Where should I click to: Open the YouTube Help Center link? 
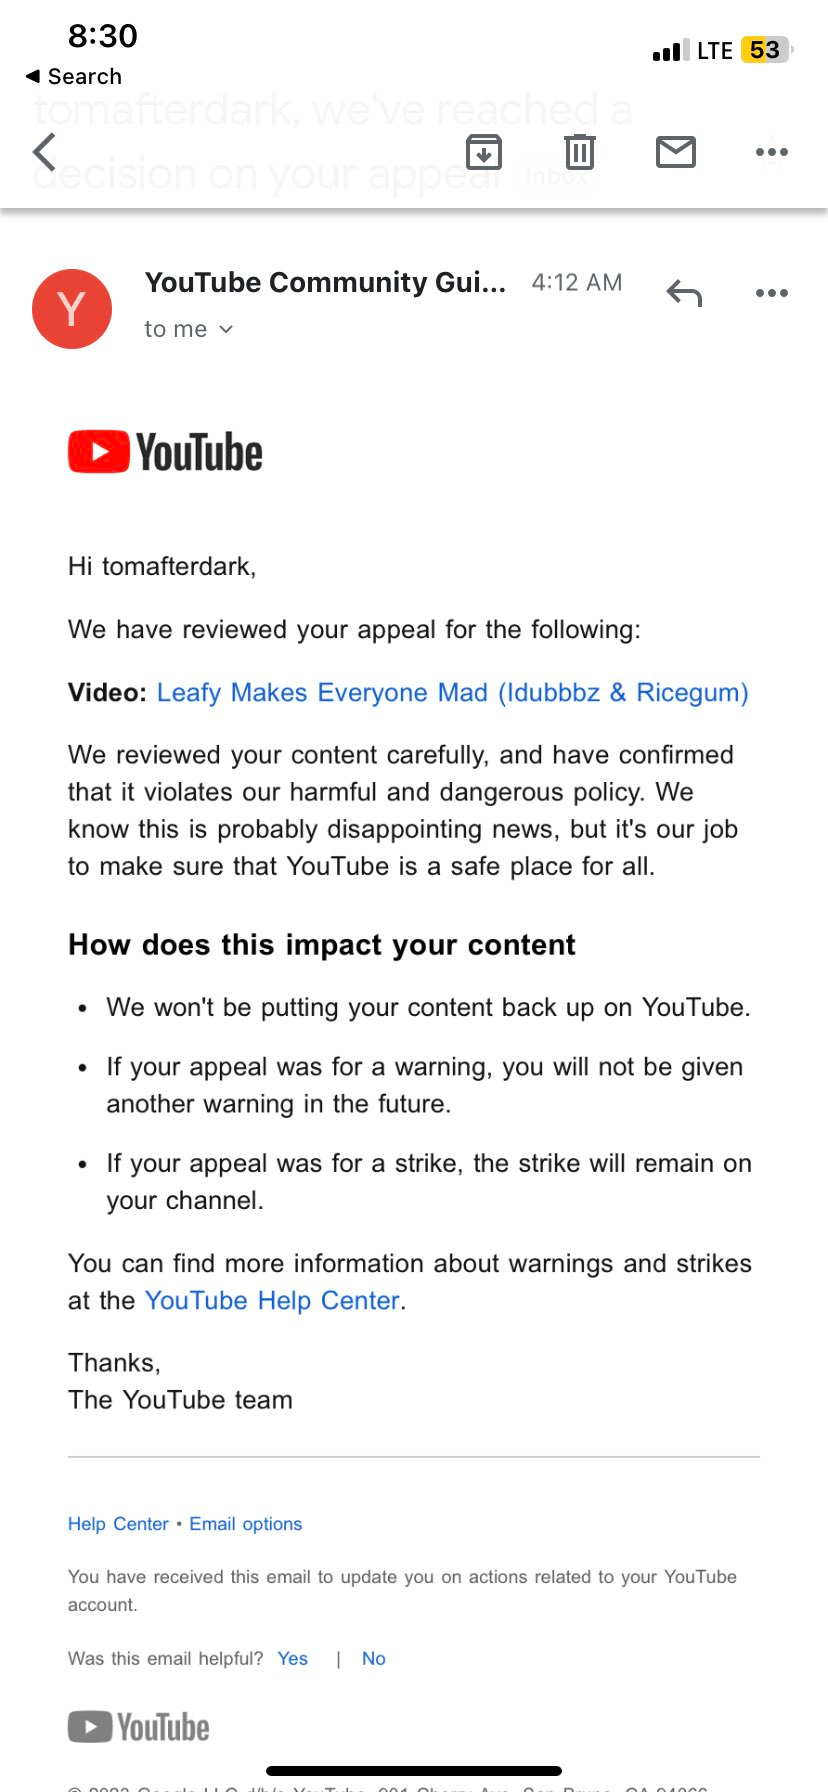pyautogui.click(x=272, y=1300)
